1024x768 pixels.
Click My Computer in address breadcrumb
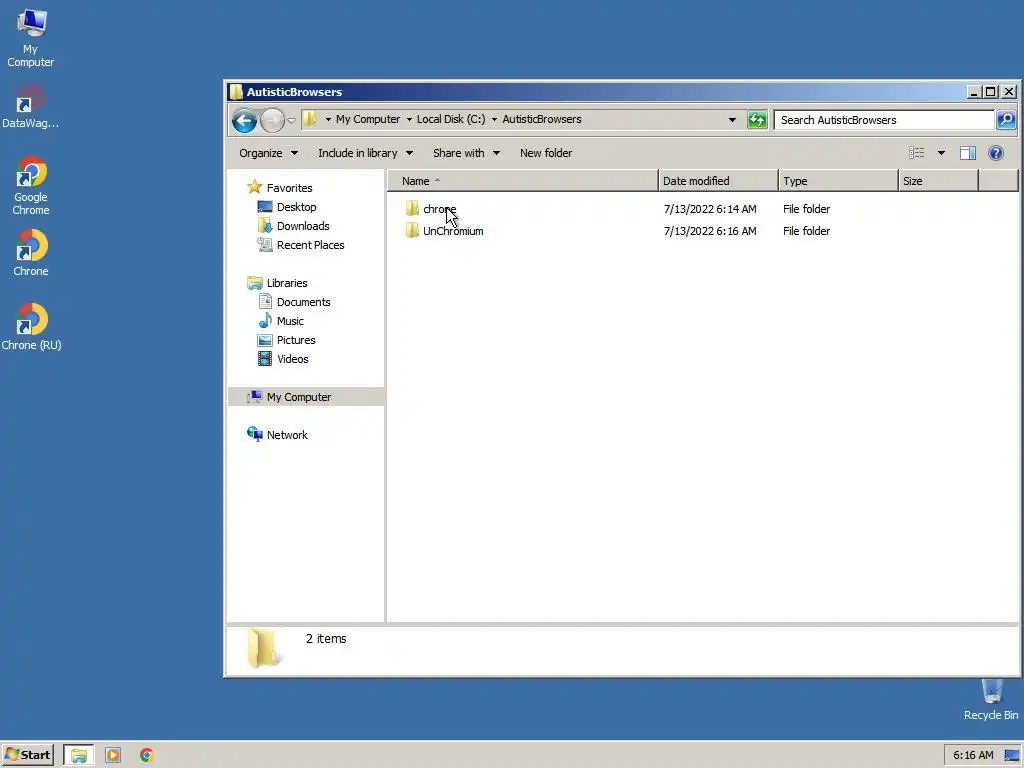coord(368,120)
